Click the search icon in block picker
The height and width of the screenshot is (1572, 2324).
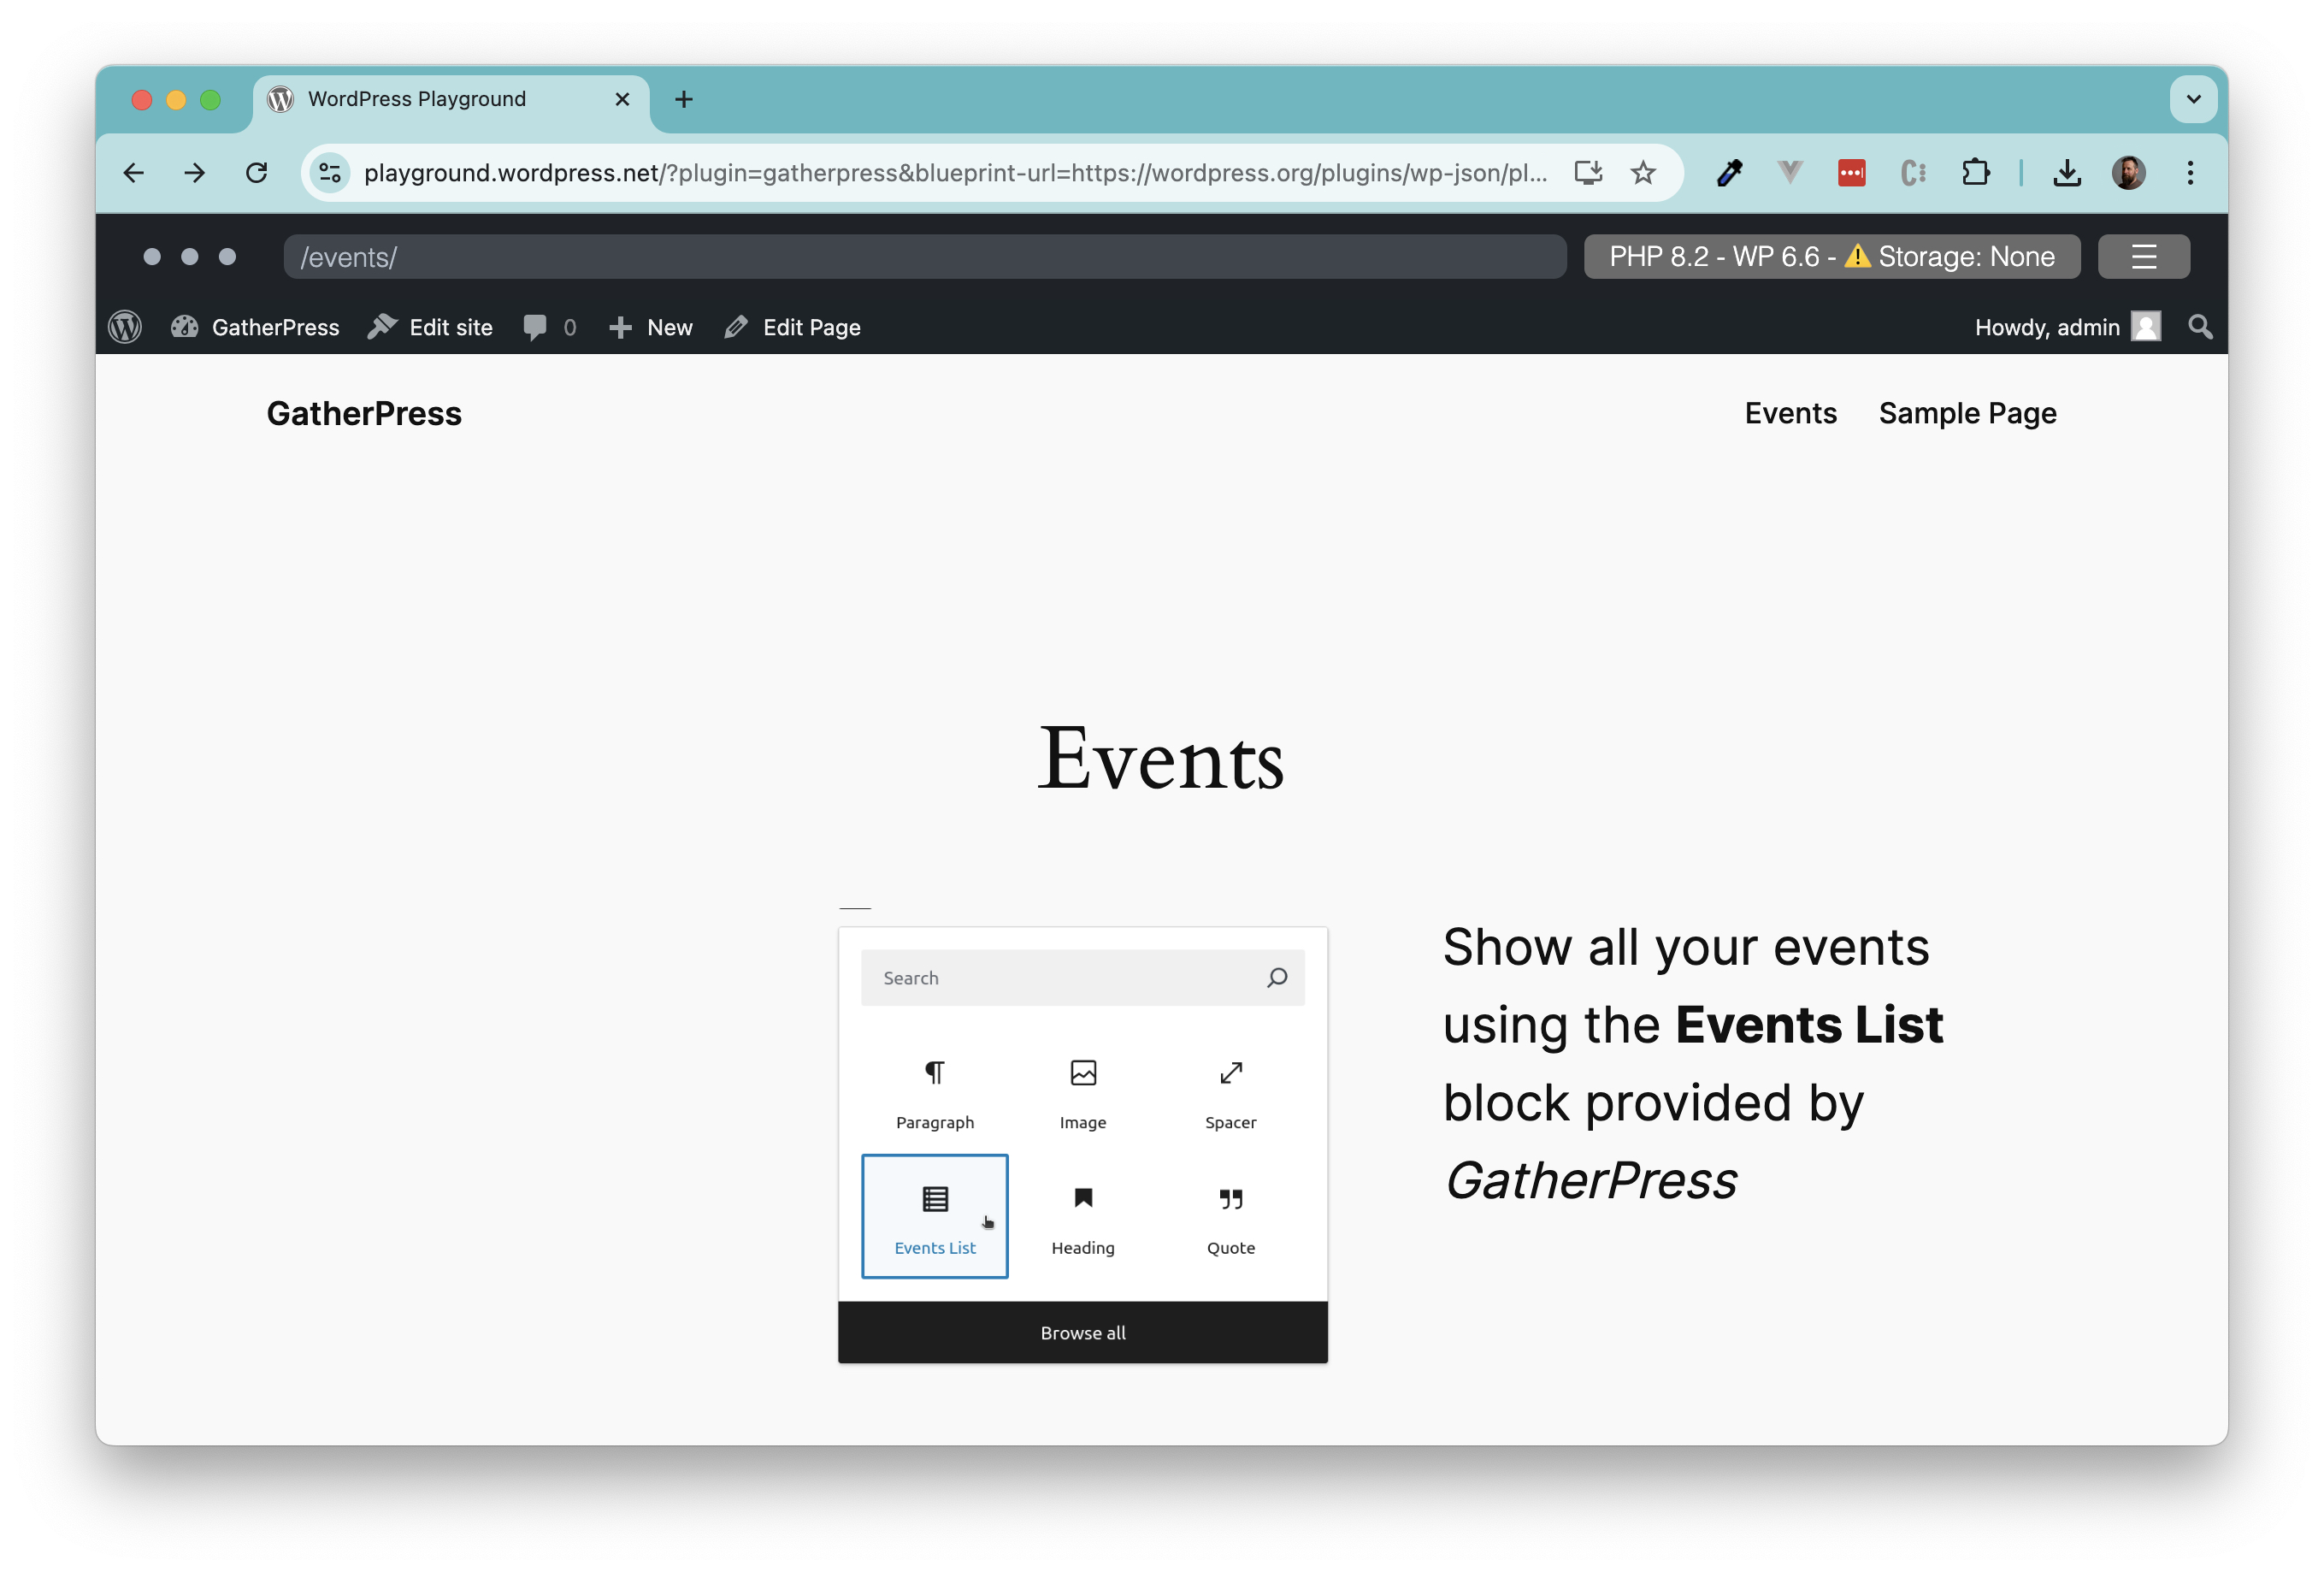[1277, 978]
